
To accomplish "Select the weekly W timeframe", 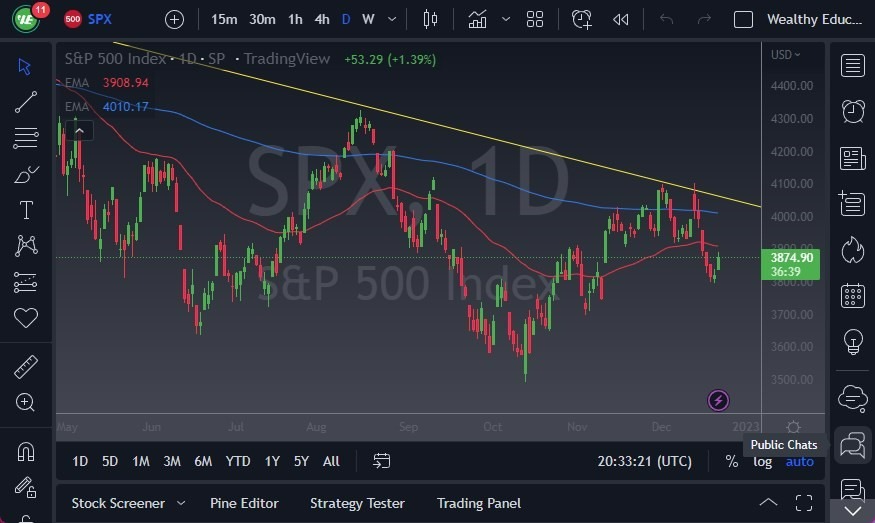I will 368,20.
